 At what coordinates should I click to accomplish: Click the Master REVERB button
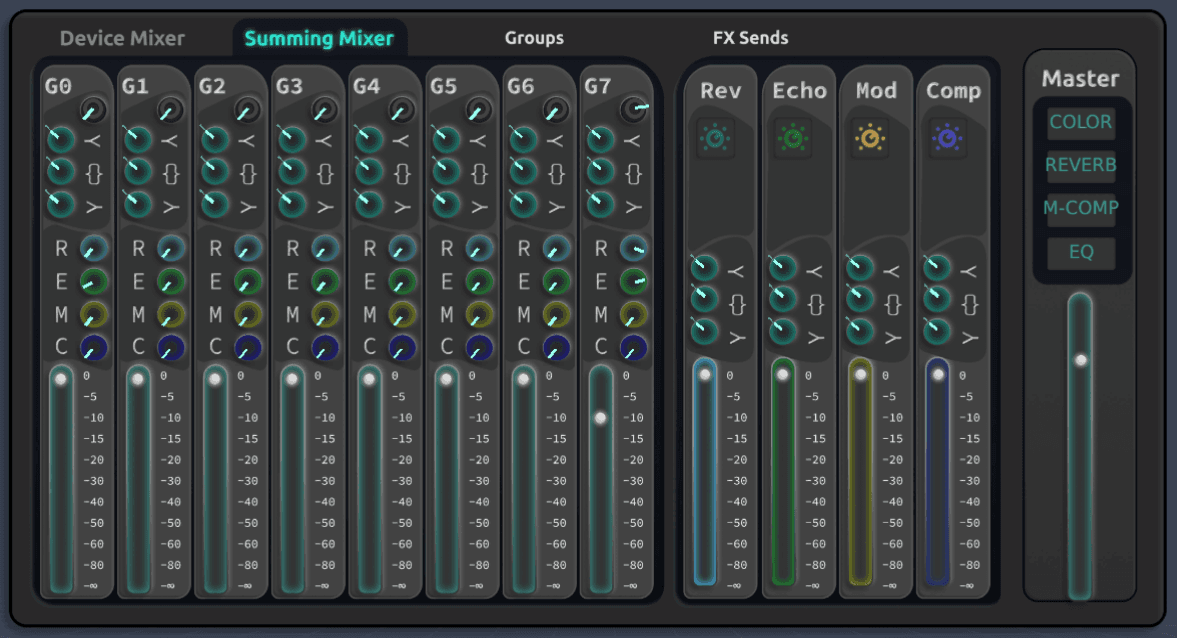1081,164
